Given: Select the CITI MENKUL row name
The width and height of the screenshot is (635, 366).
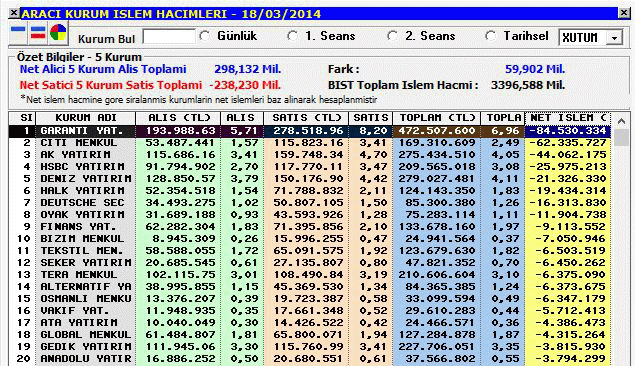Looking at the screenshot, I should 79,143.
